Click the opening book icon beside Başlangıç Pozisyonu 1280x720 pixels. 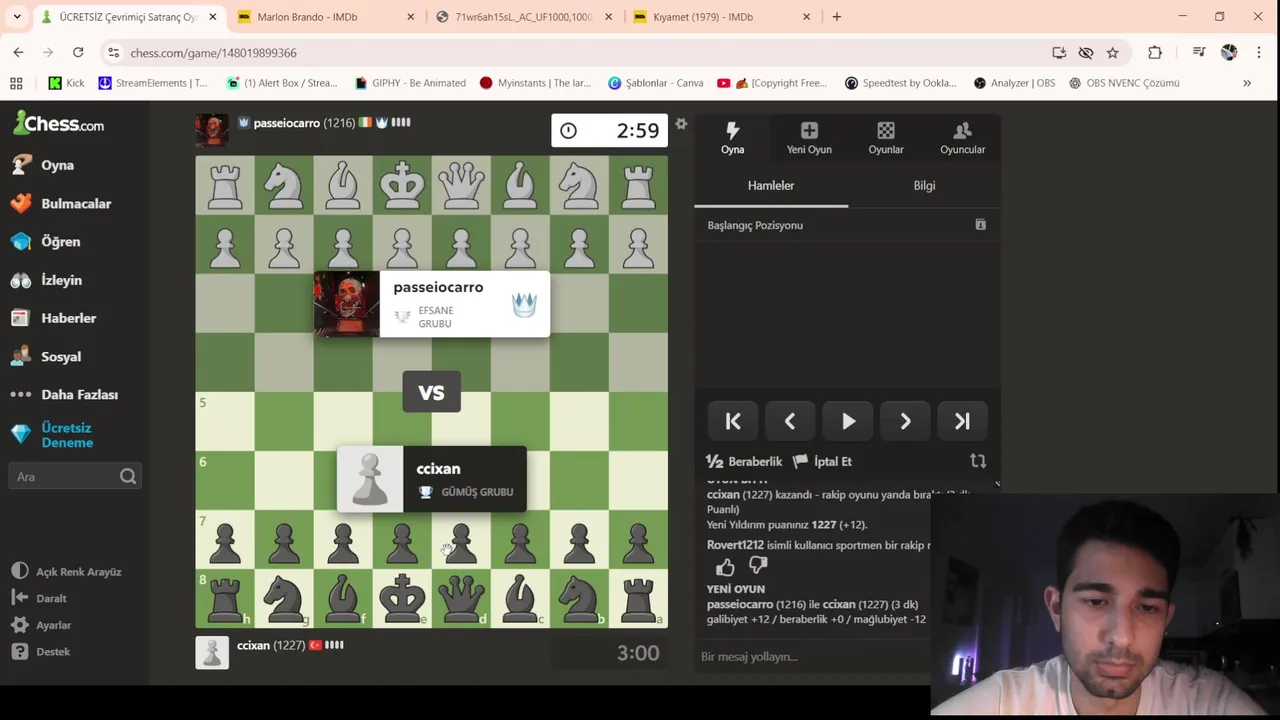(980, 225)
